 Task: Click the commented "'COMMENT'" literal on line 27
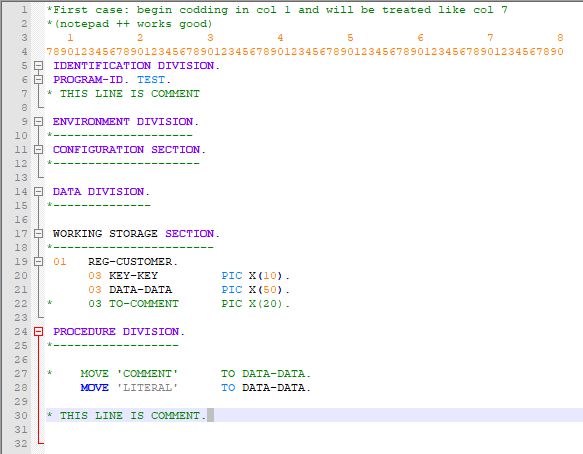147,374
